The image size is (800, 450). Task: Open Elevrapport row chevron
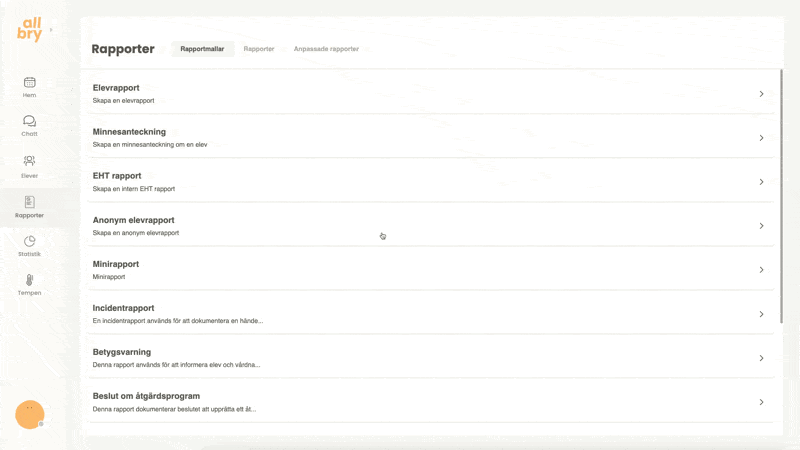click(761, 94)
